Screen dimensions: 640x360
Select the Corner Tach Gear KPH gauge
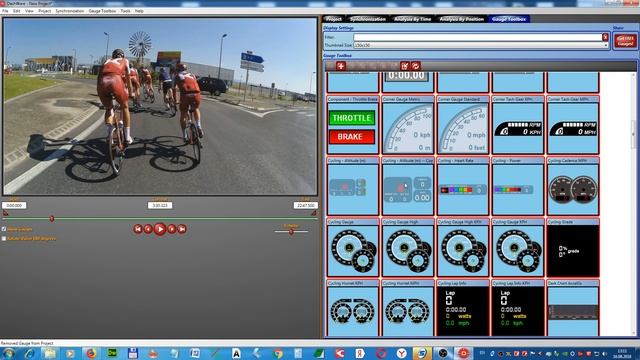coord(518,125)
